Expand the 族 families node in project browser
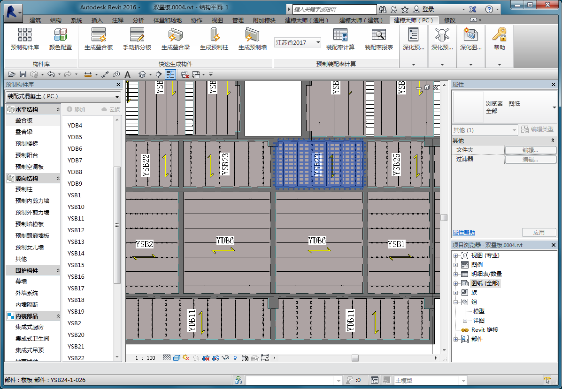This screenshot has width=562, height=389. click(456, 293)
